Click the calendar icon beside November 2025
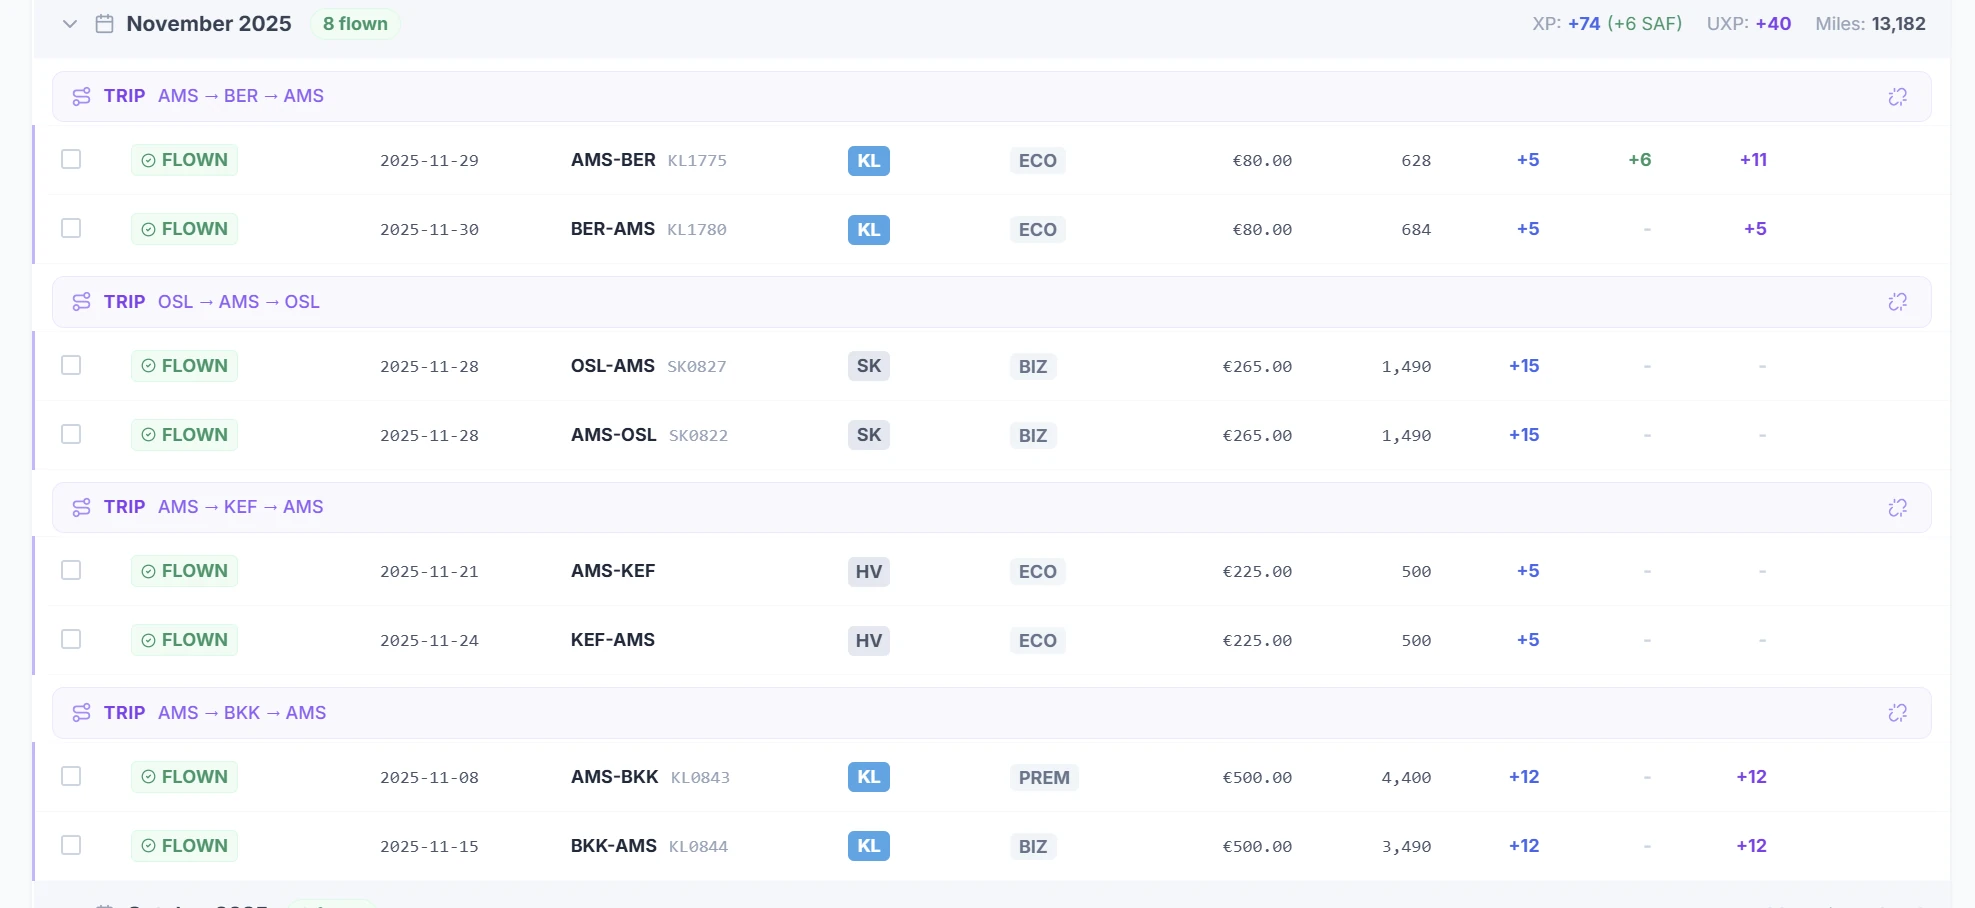1975x908 pixels. tap(103, 23)
